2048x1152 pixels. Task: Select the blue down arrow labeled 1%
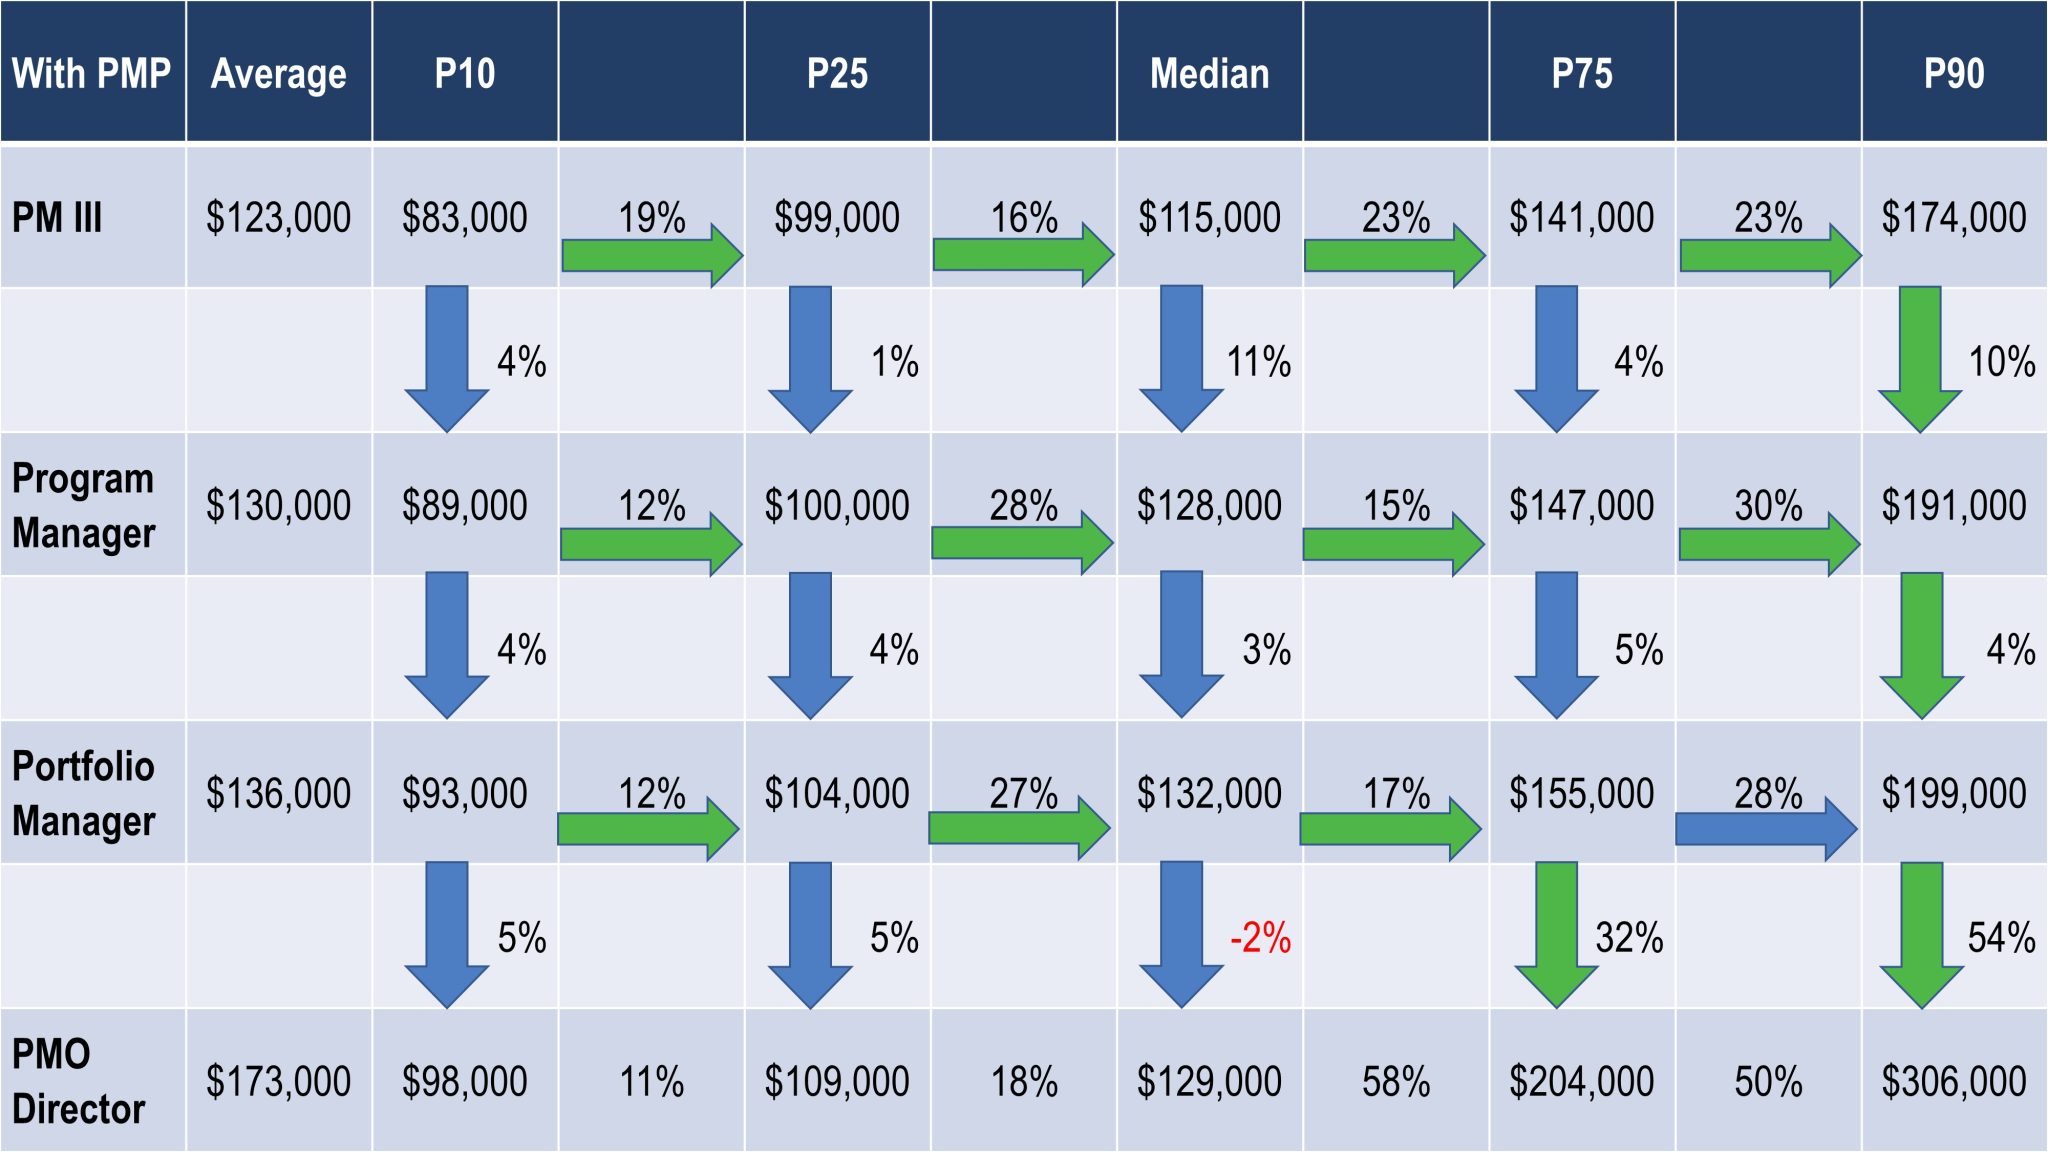810,359
